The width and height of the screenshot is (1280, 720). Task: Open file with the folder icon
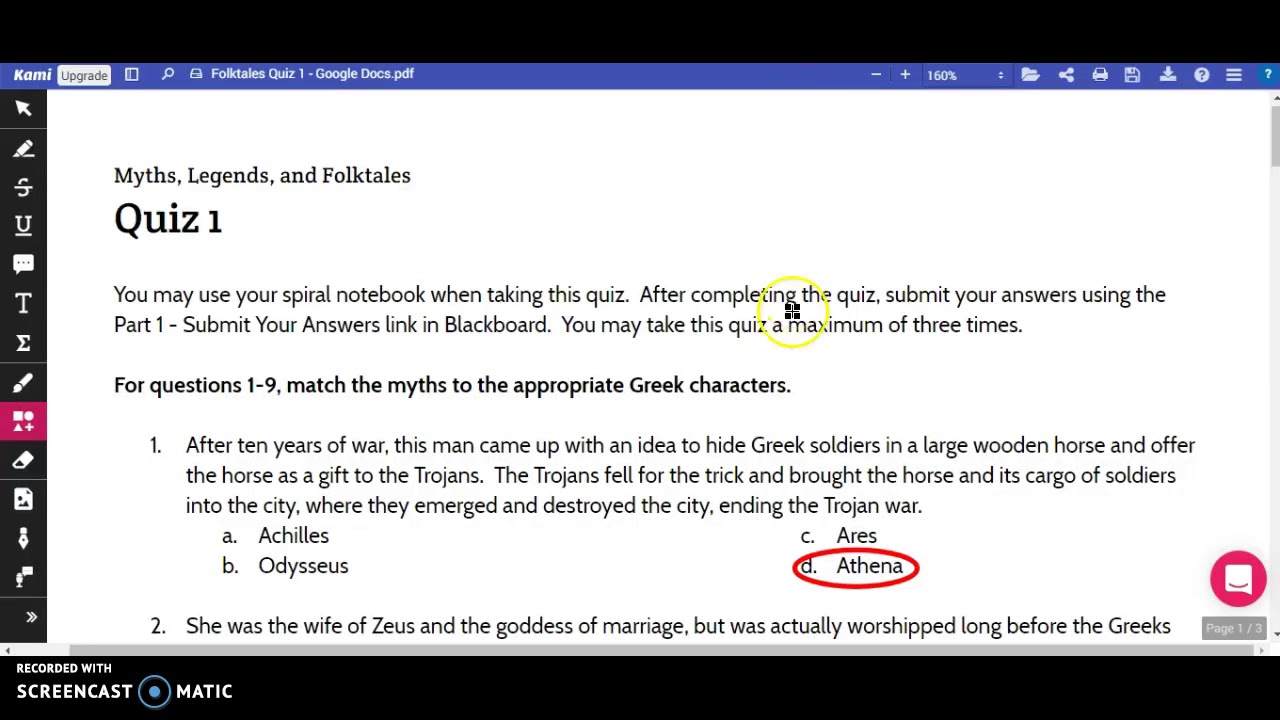(1030, 75)
